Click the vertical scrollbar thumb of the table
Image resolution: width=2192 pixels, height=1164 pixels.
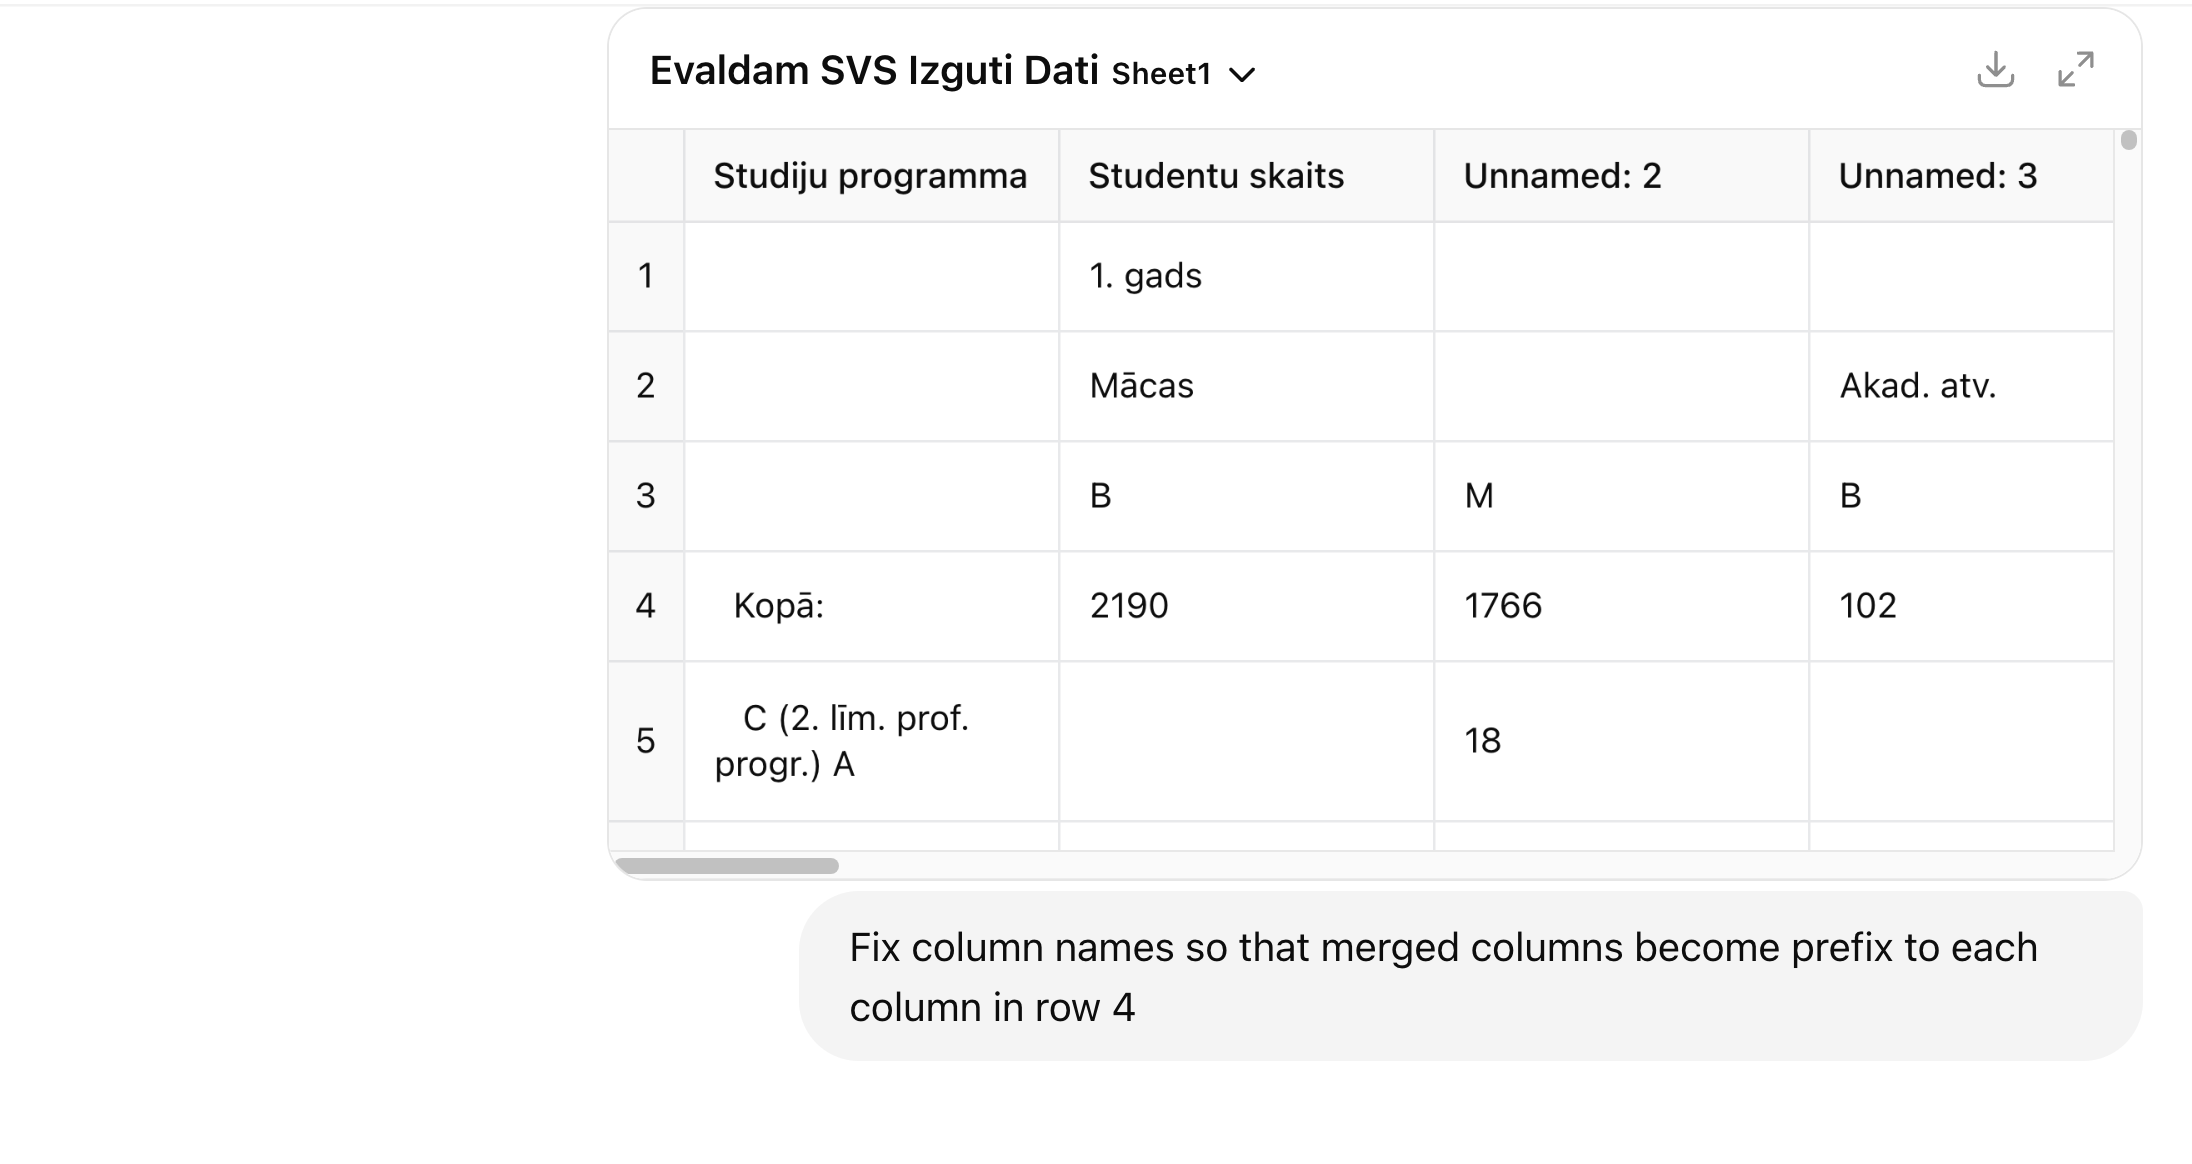pos(2128,140)
